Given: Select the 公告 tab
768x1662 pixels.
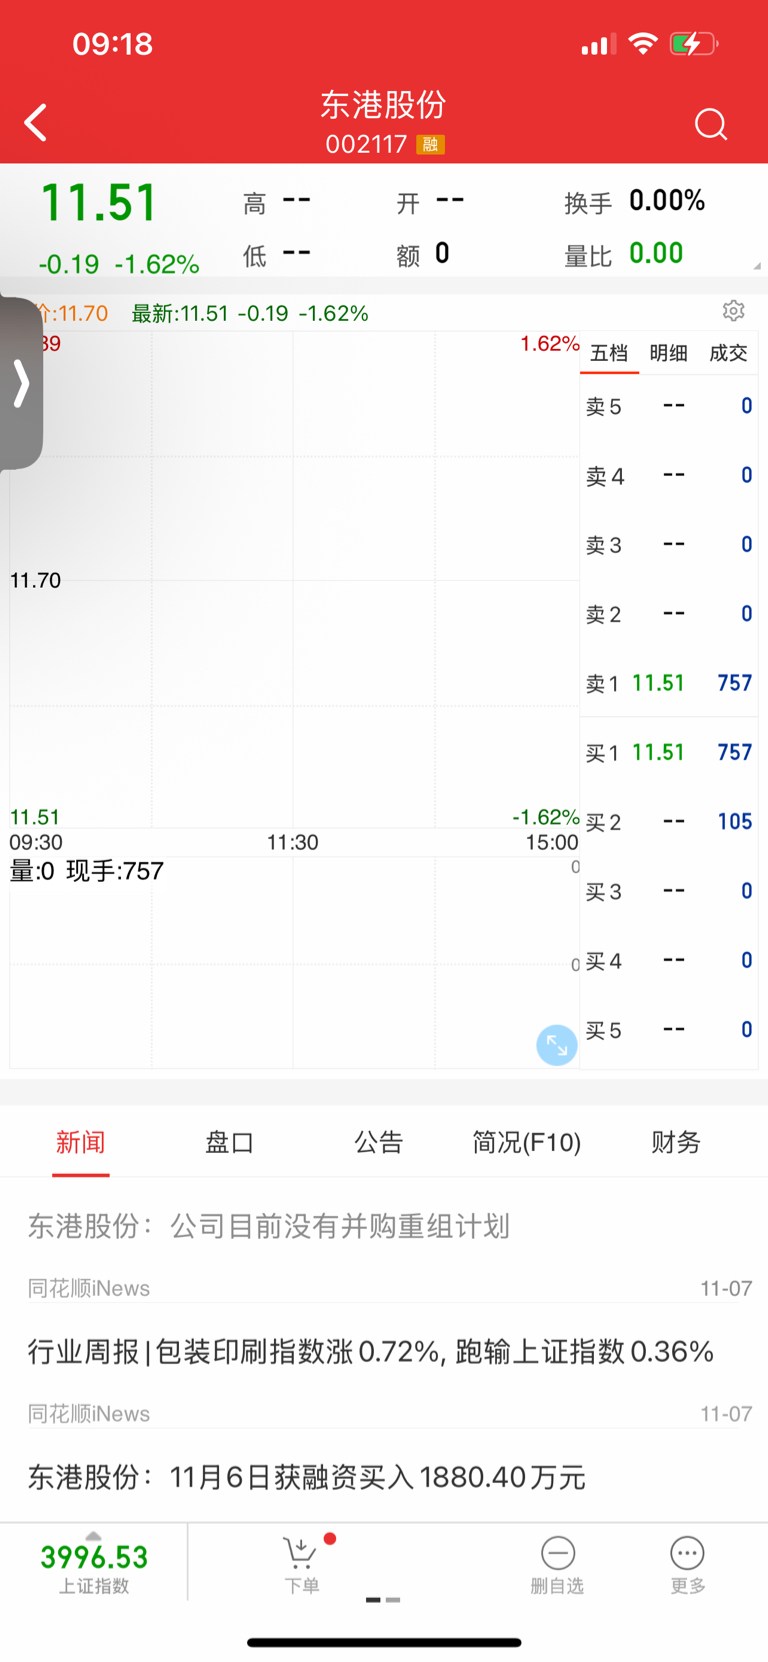Looking at the screenshot, I should [378, 1142].
